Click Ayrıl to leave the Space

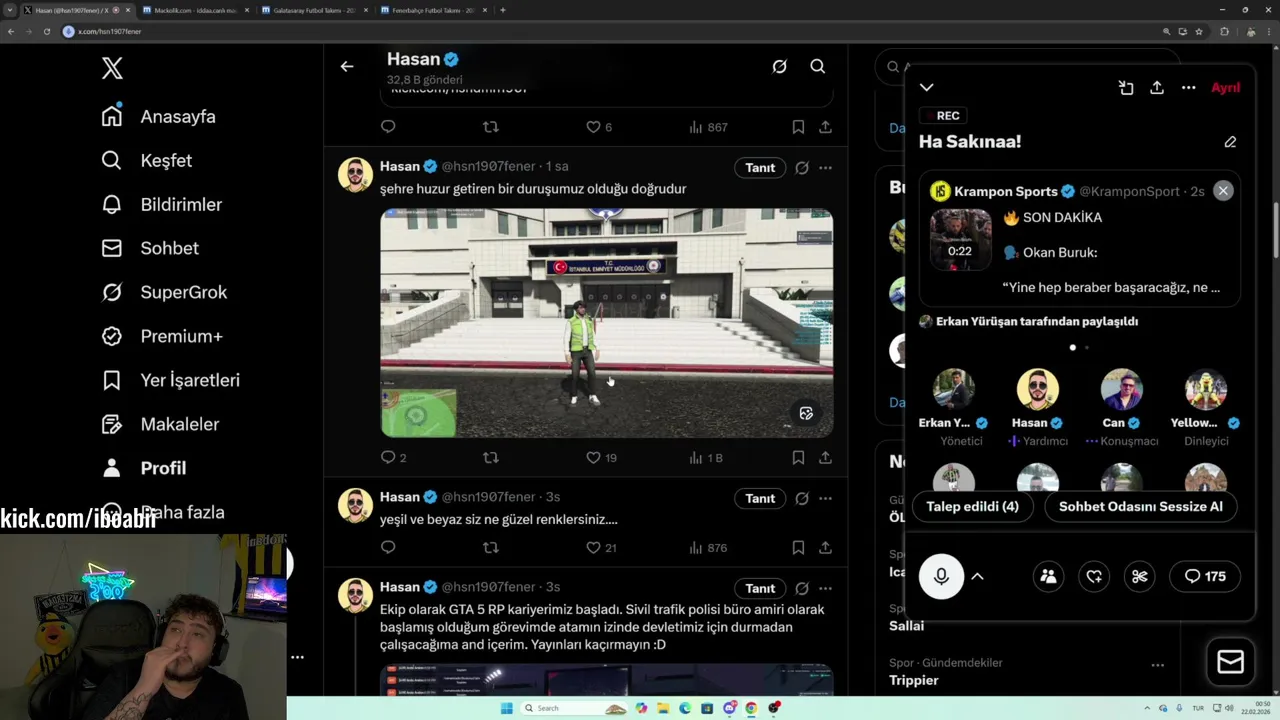[1225, 87]
